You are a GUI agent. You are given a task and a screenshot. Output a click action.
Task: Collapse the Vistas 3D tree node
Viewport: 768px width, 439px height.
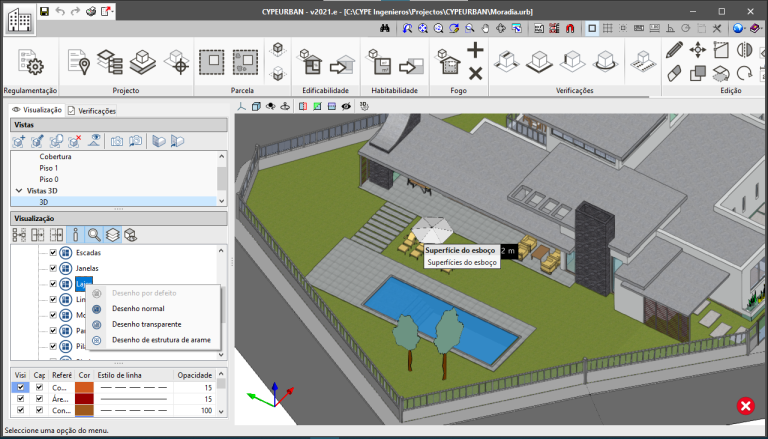[x=19, y=190]
